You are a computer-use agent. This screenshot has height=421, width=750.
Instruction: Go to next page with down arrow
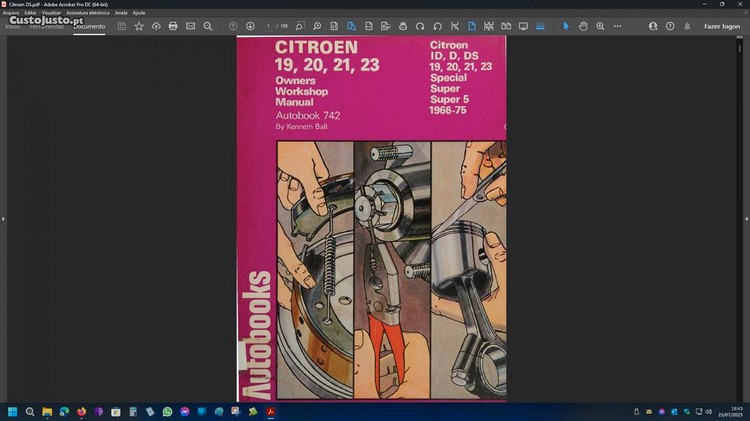250,26
